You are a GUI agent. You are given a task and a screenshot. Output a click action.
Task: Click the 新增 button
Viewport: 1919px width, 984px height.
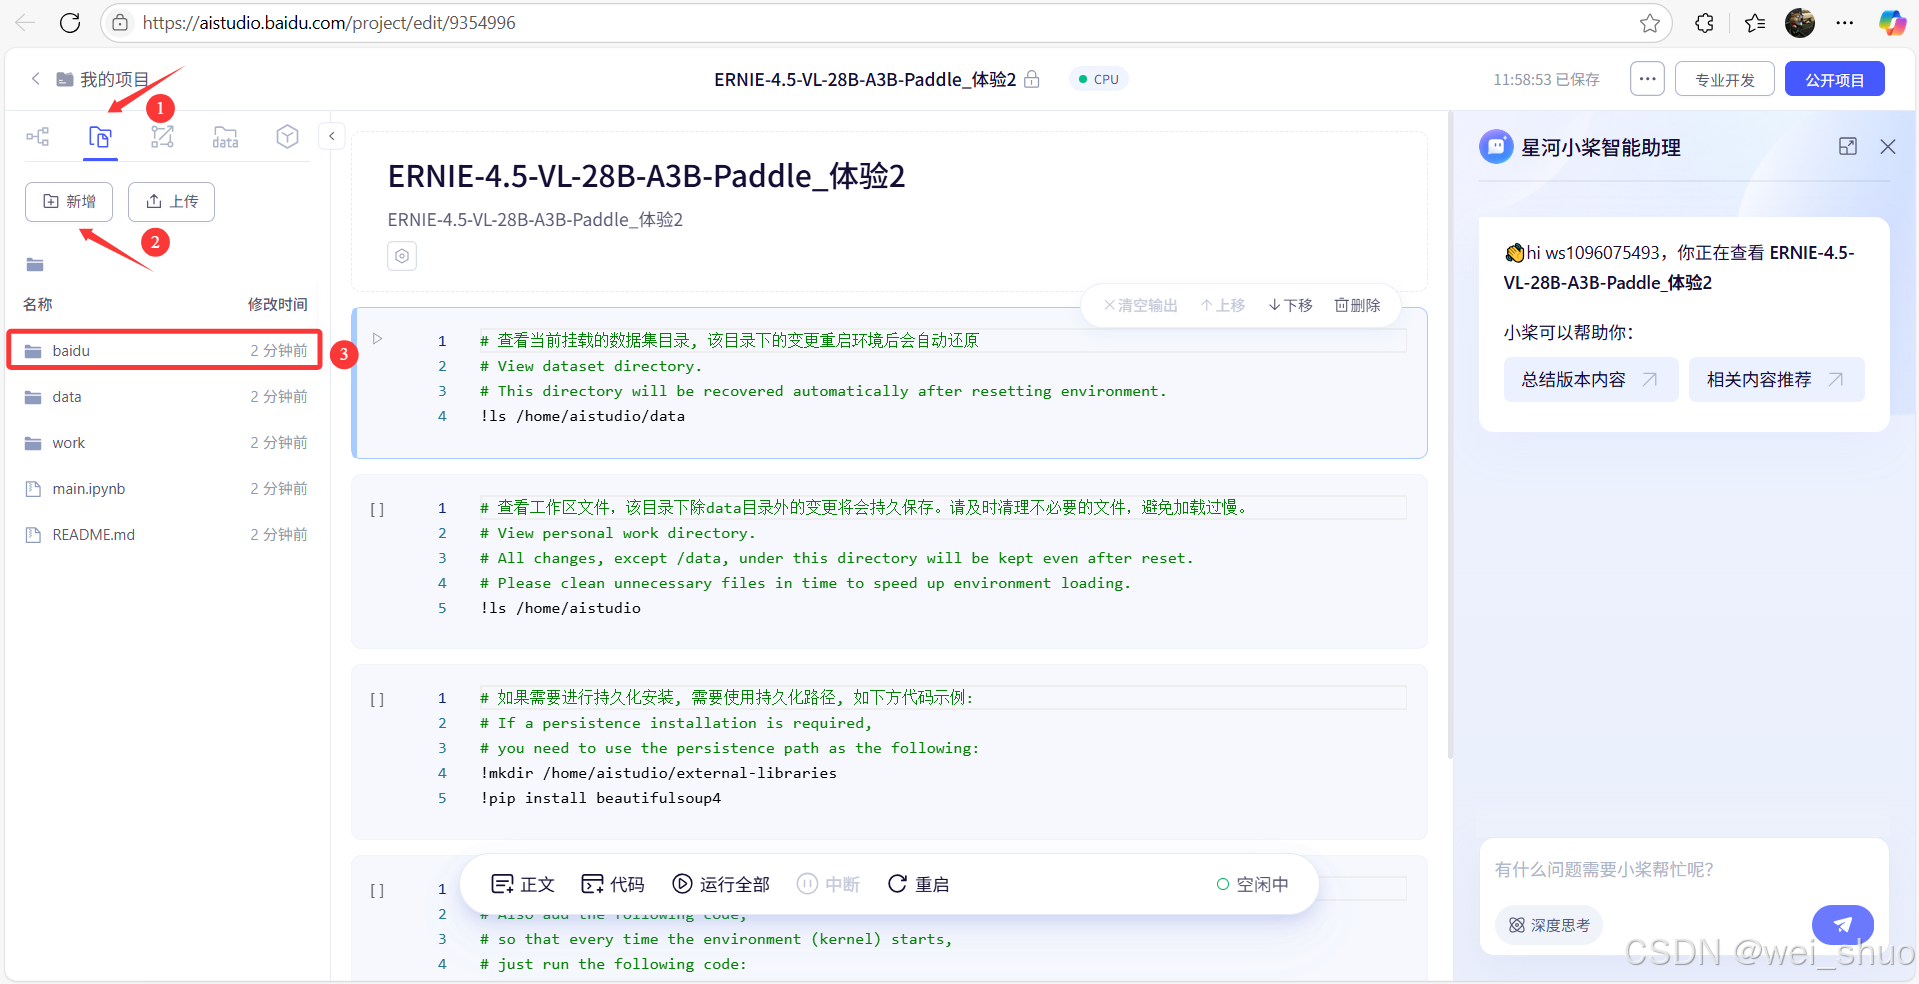[69, 202]
